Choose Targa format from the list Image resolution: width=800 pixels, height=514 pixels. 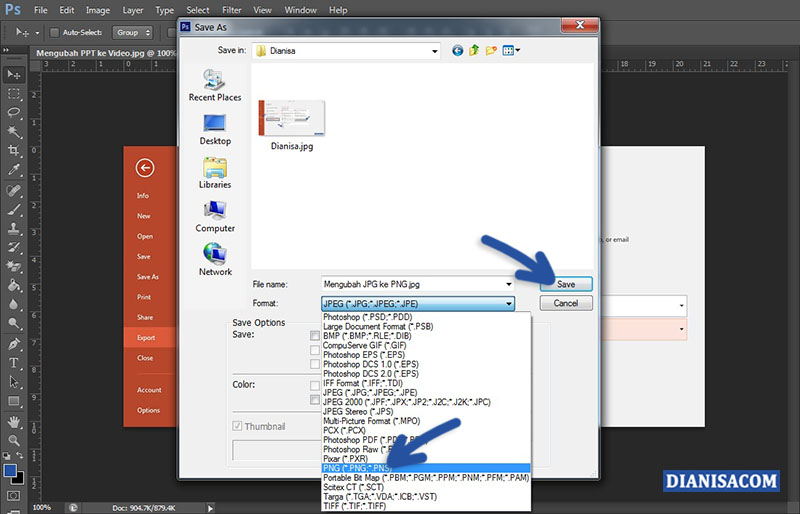(x=426, y=497)
